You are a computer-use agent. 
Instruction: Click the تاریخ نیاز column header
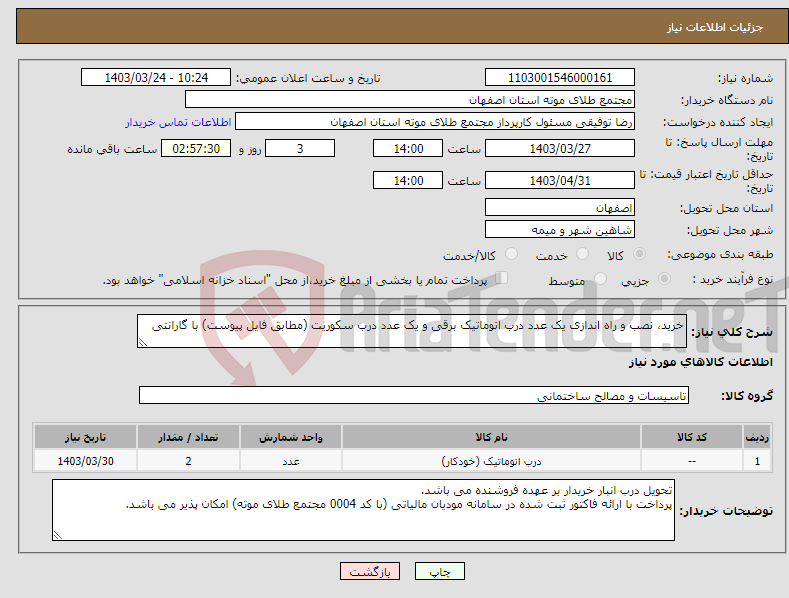tap(85, 437)
